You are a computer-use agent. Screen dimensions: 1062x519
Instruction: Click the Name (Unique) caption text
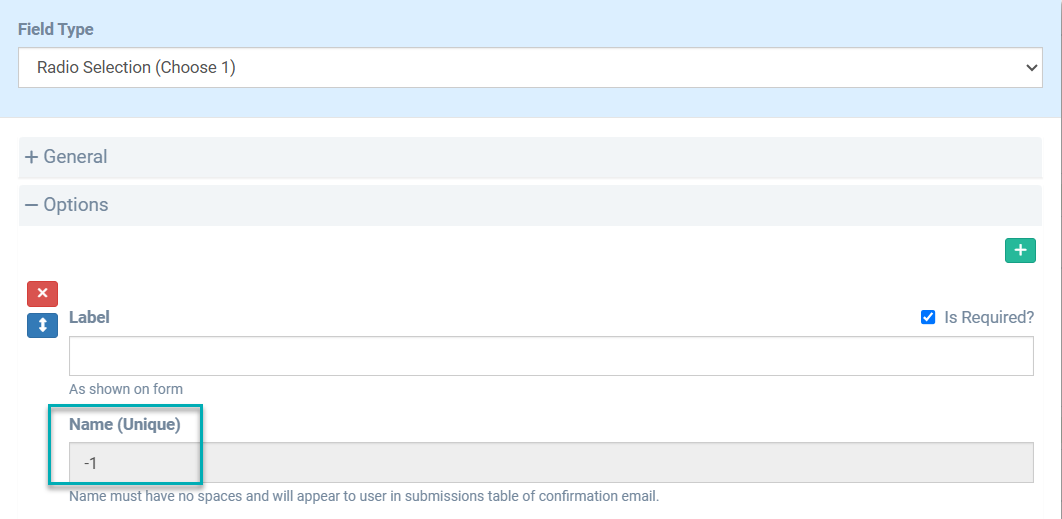click(124, 424)
